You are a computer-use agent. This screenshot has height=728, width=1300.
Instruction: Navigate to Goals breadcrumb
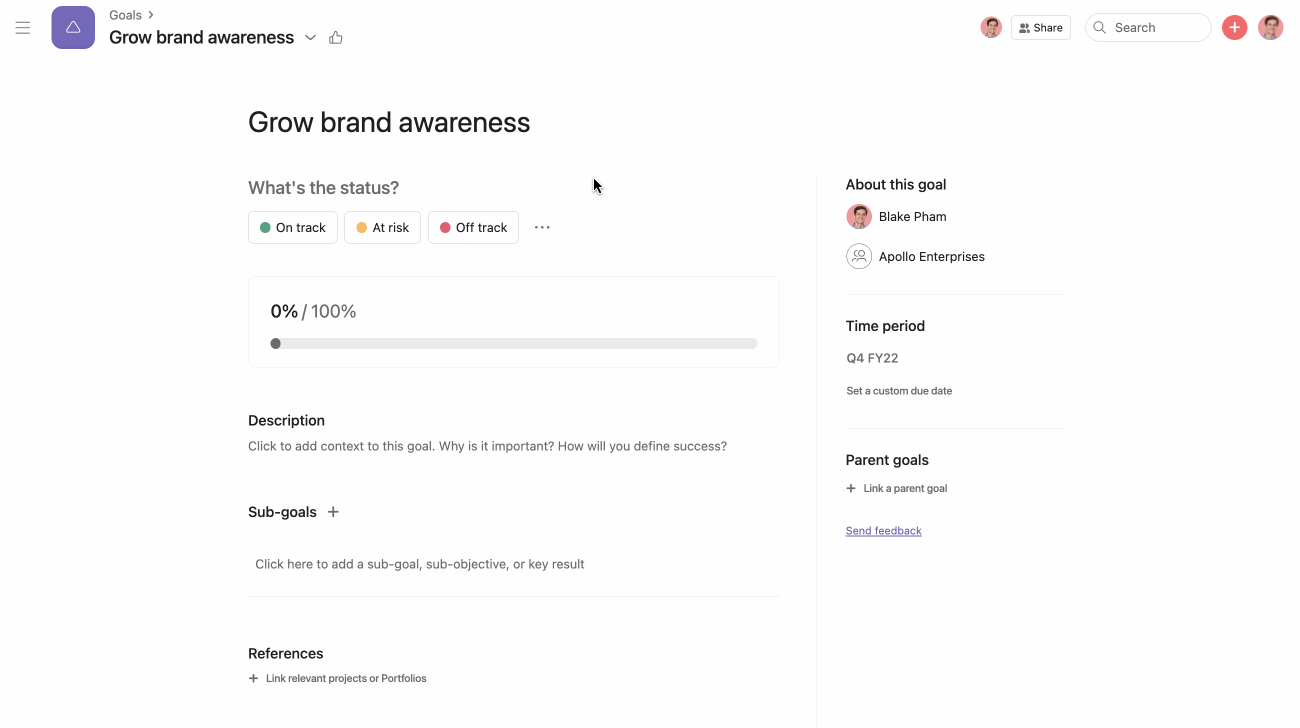coord(126,15)
